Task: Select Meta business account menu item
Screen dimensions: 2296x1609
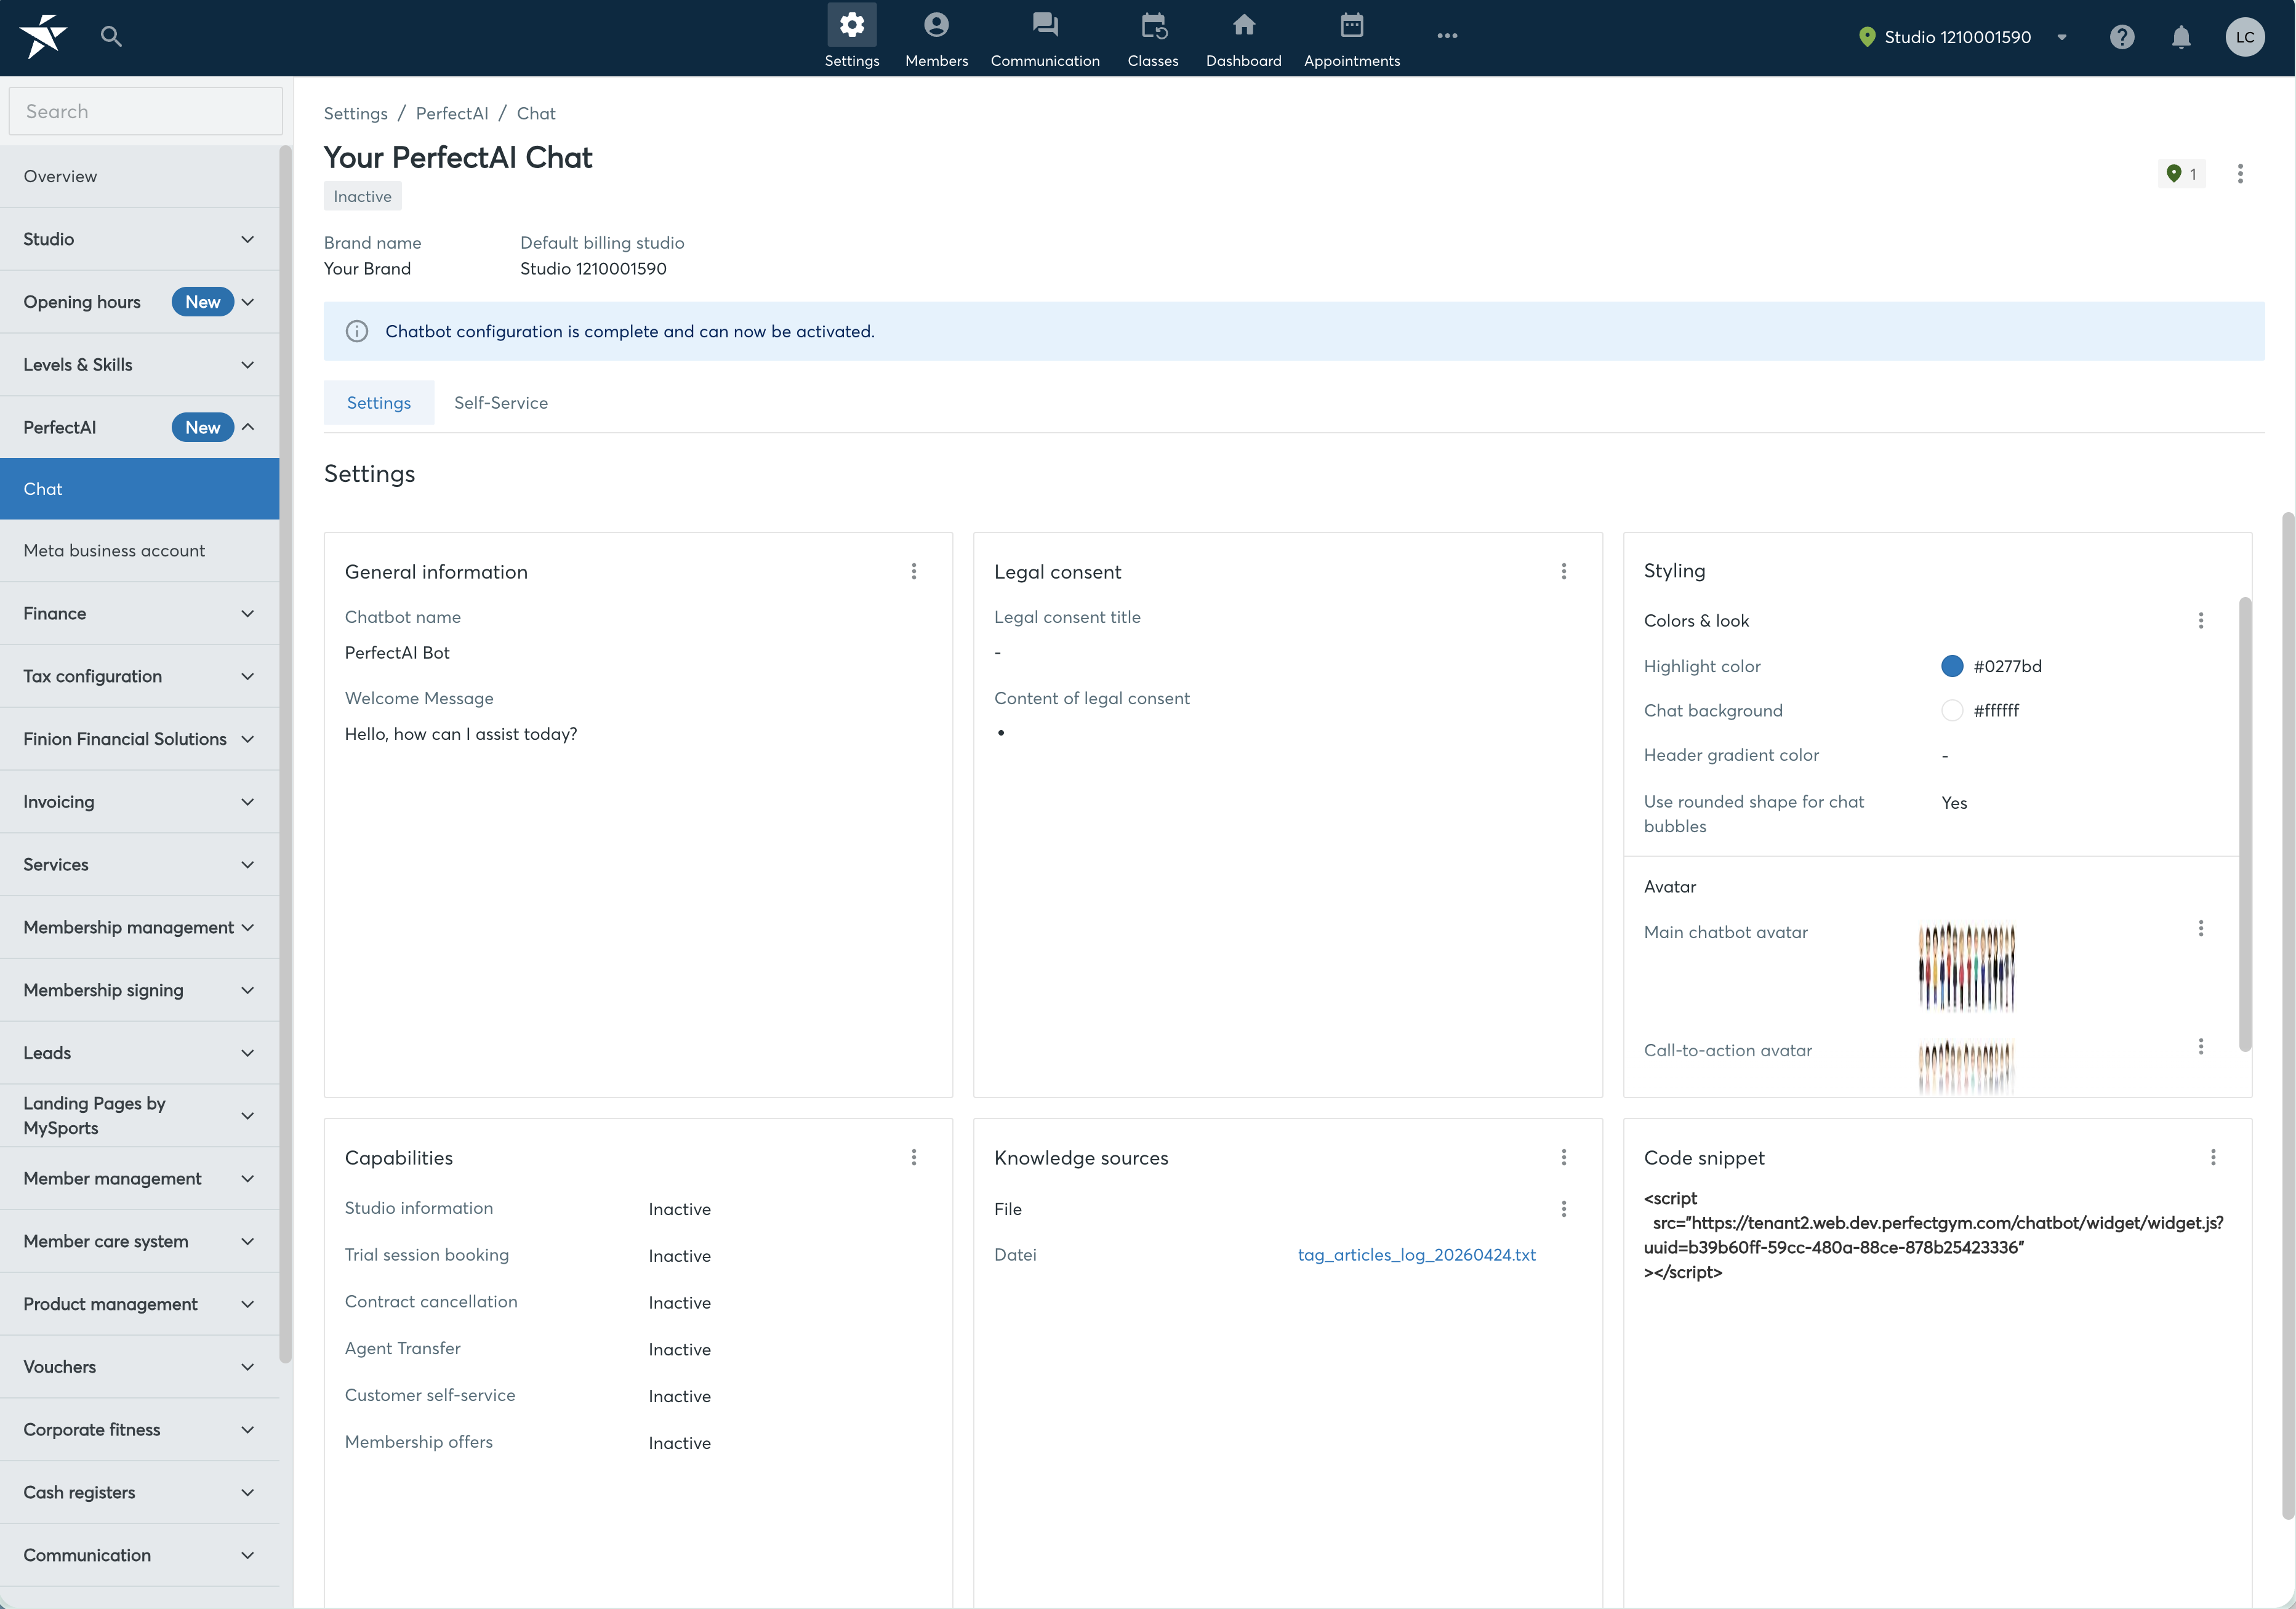Action: [140, 550]
